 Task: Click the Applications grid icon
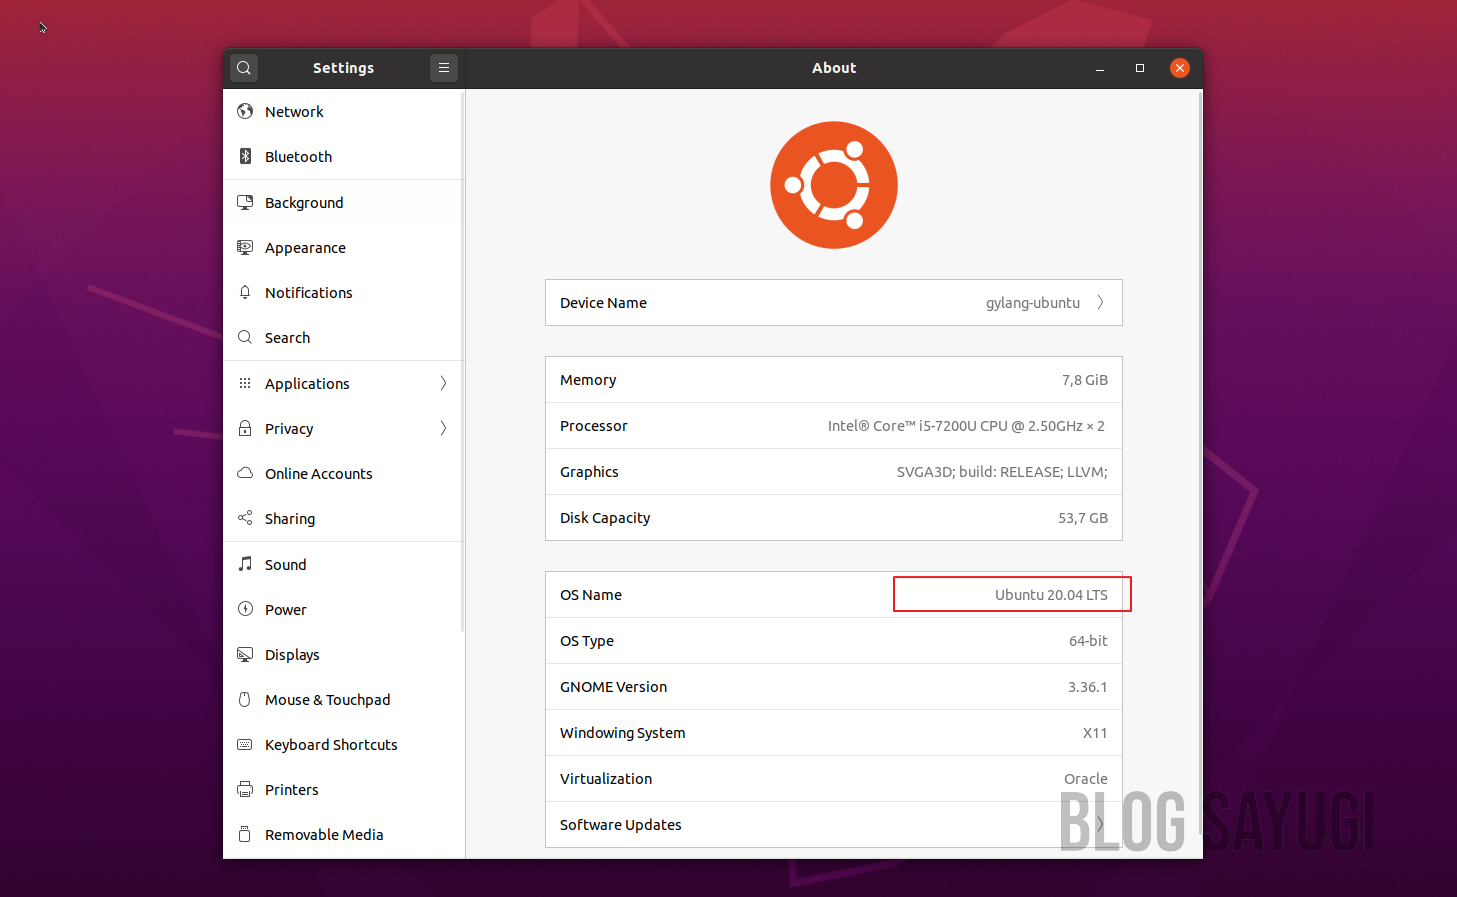click(245, 383)
